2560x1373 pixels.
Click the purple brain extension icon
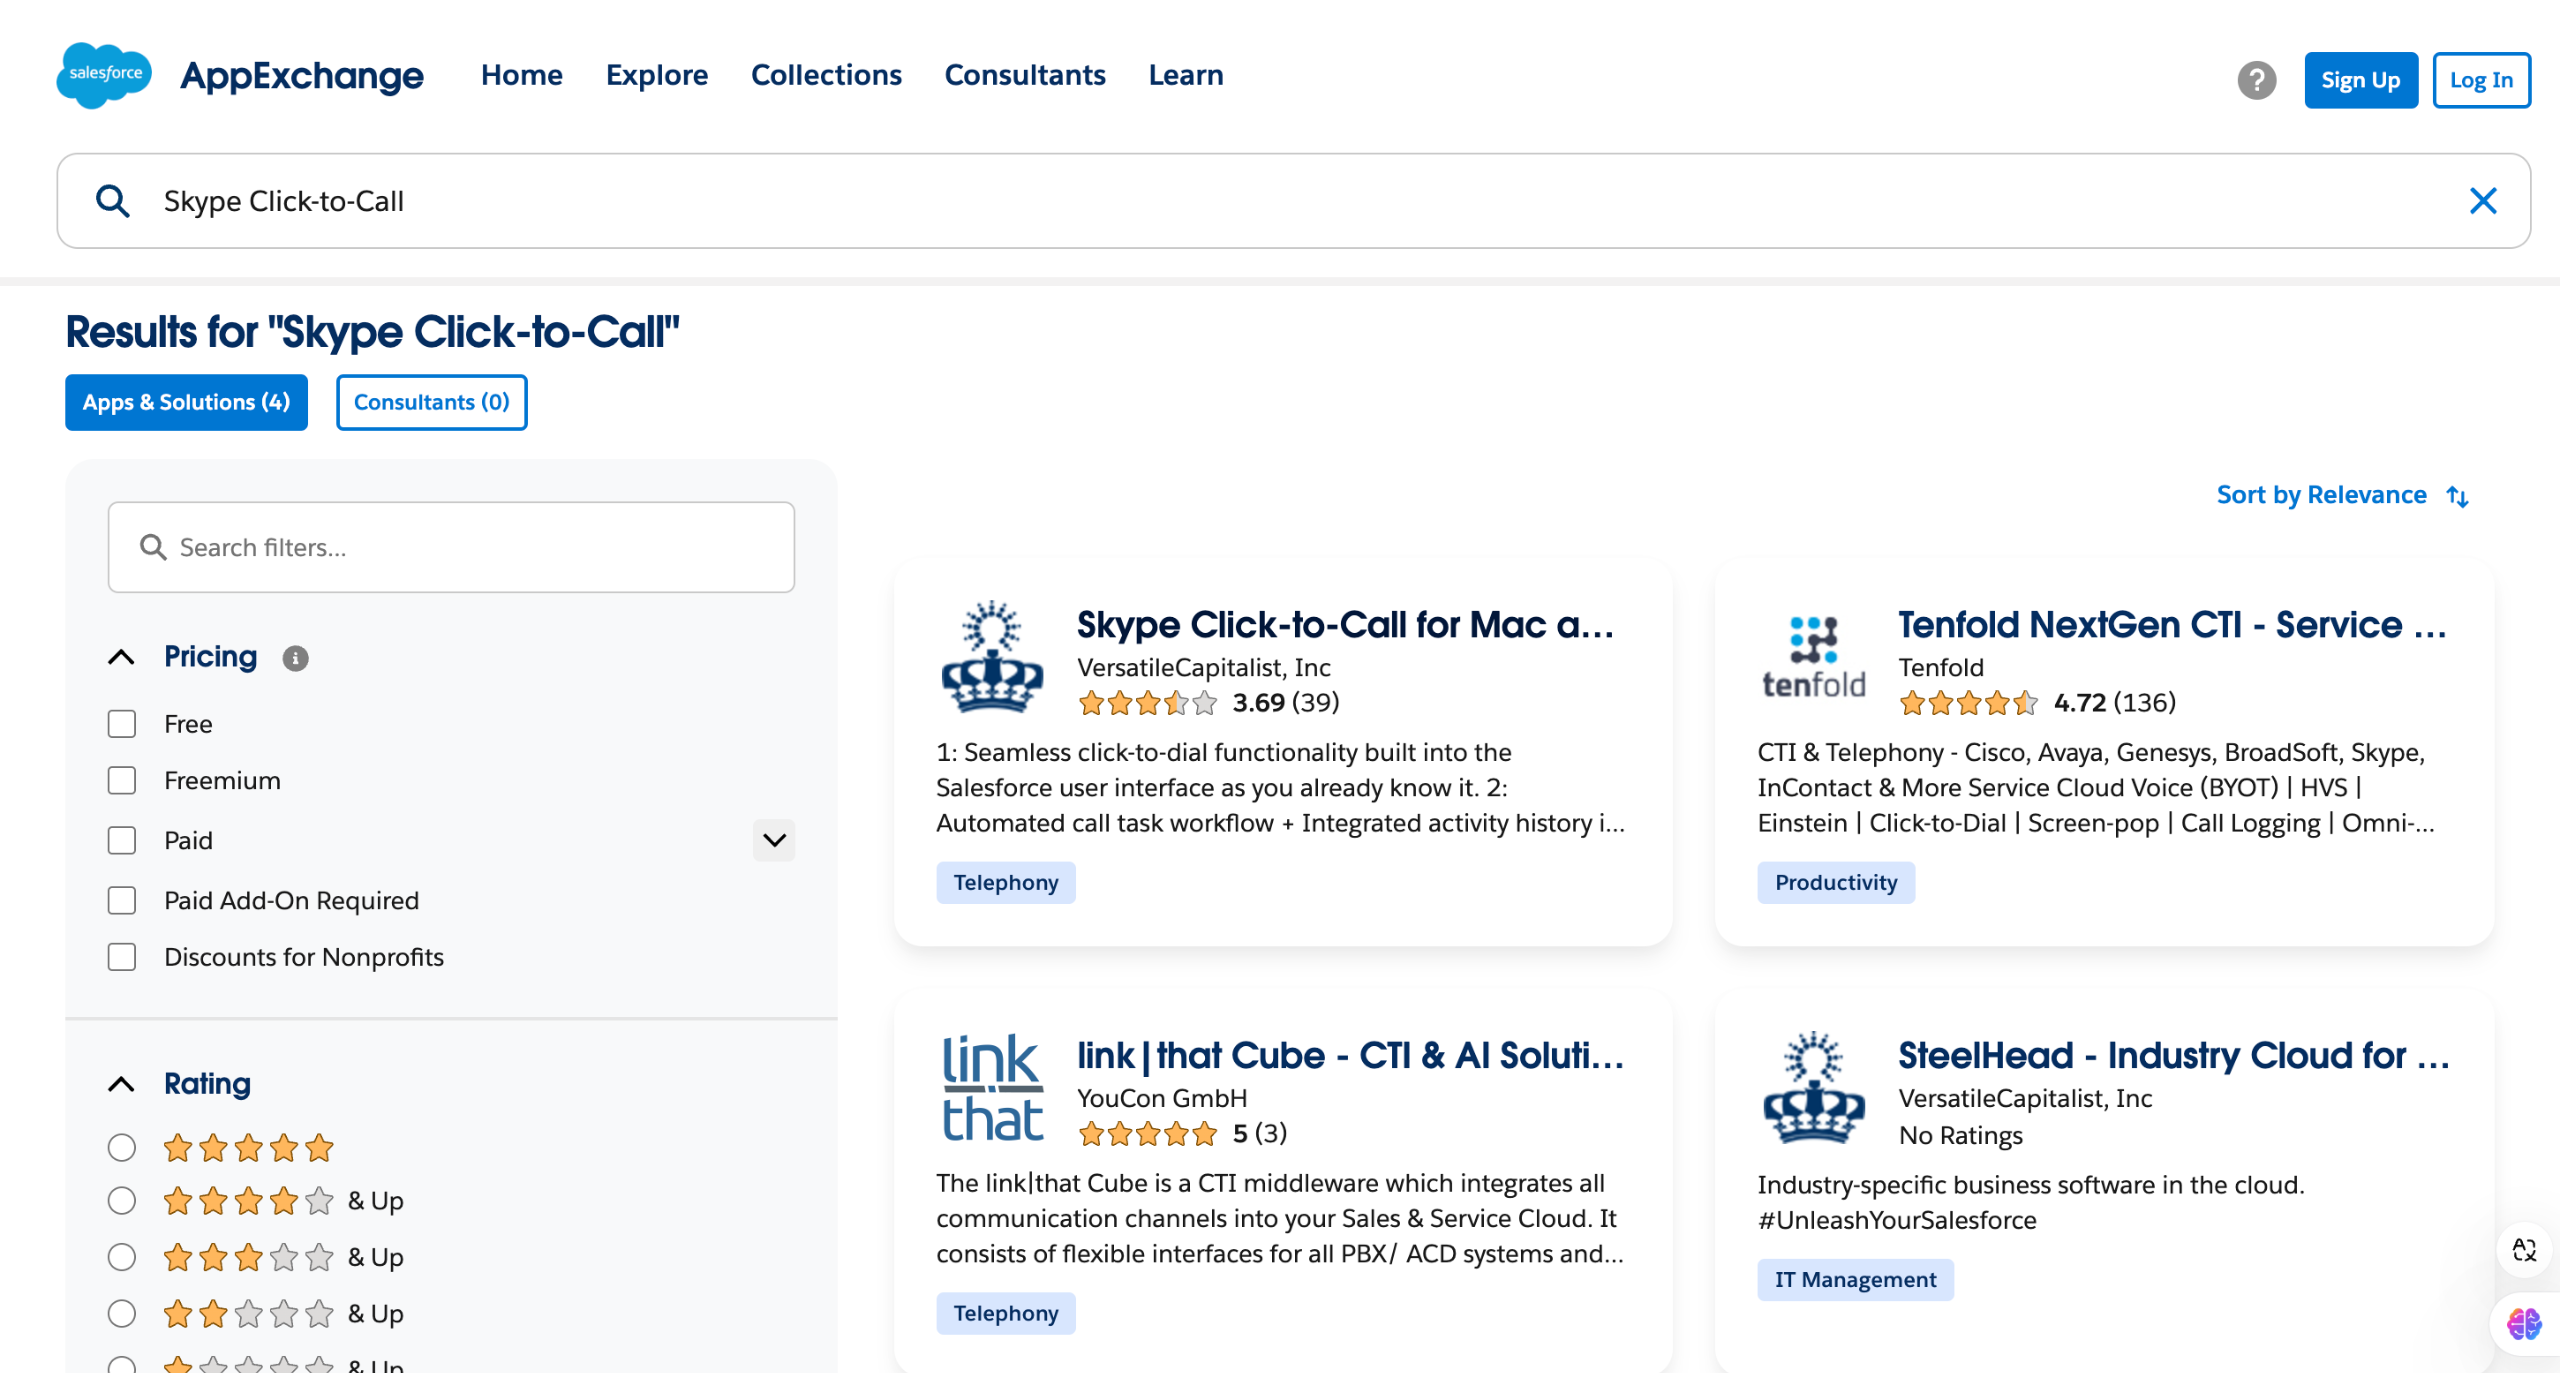(x=2524, y=1324)
